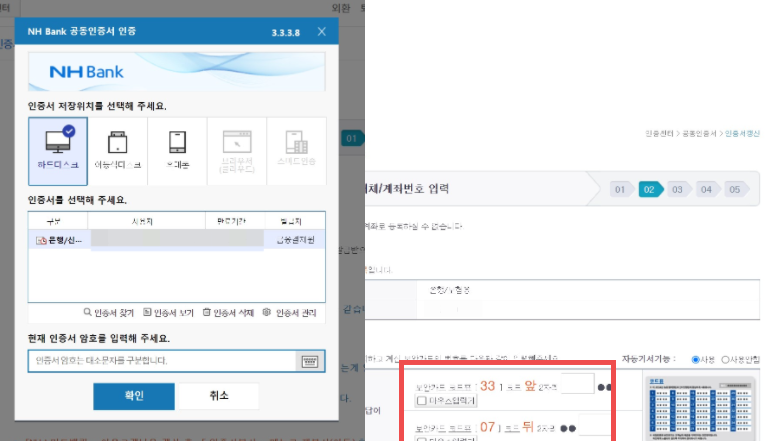Select 사용안함 radio for auto-fill function
The width and height of the screenshot is (775, 441).
[x=725, y=359]
